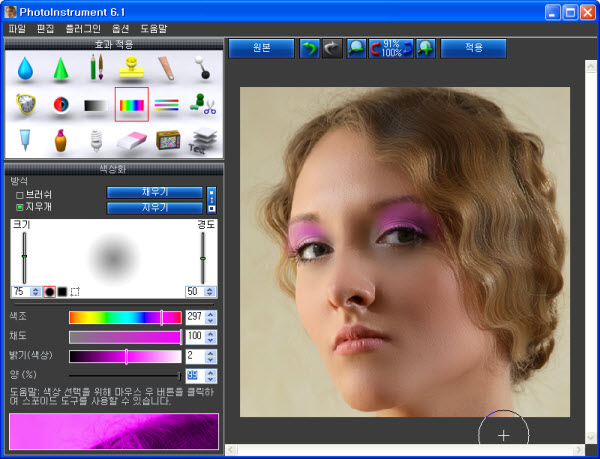Open the 플러그인 menu
The image size is (600, 459).
click(x=83, y=29)
